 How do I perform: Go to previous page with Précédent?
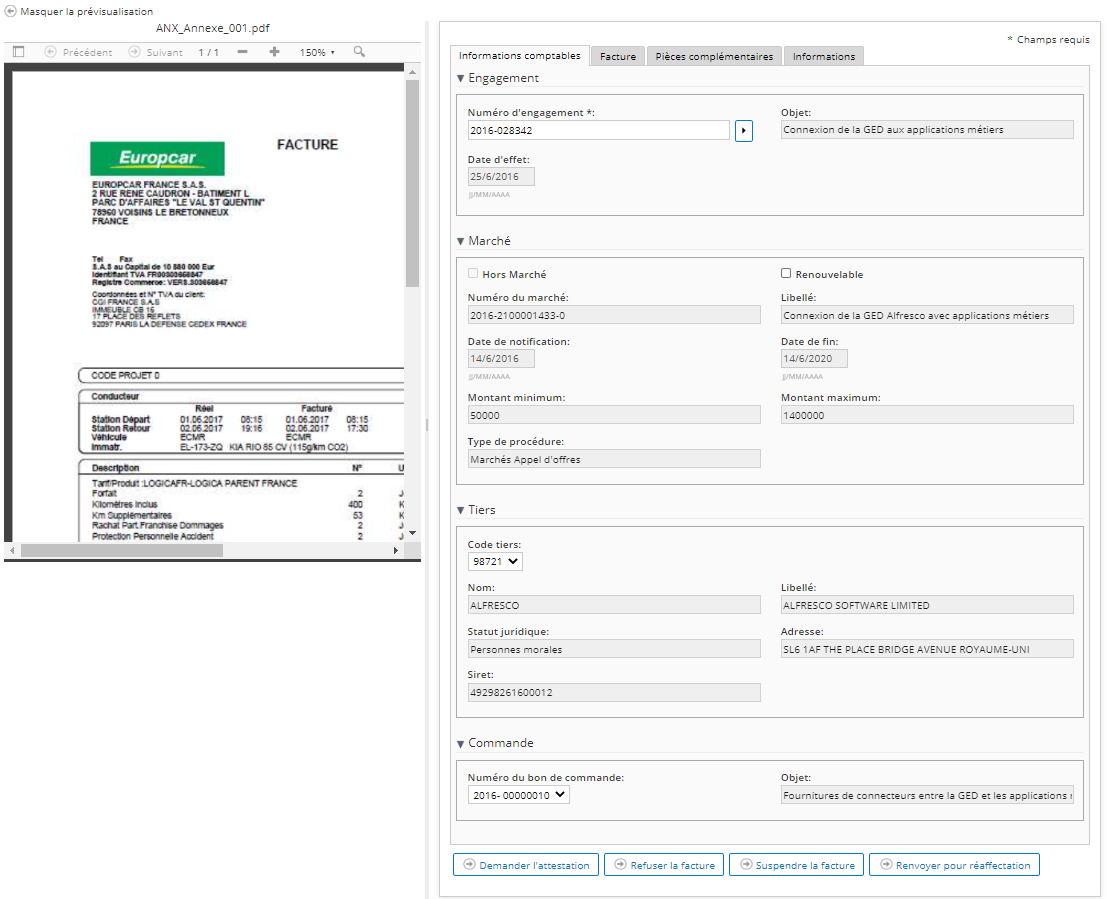point(78,52)
